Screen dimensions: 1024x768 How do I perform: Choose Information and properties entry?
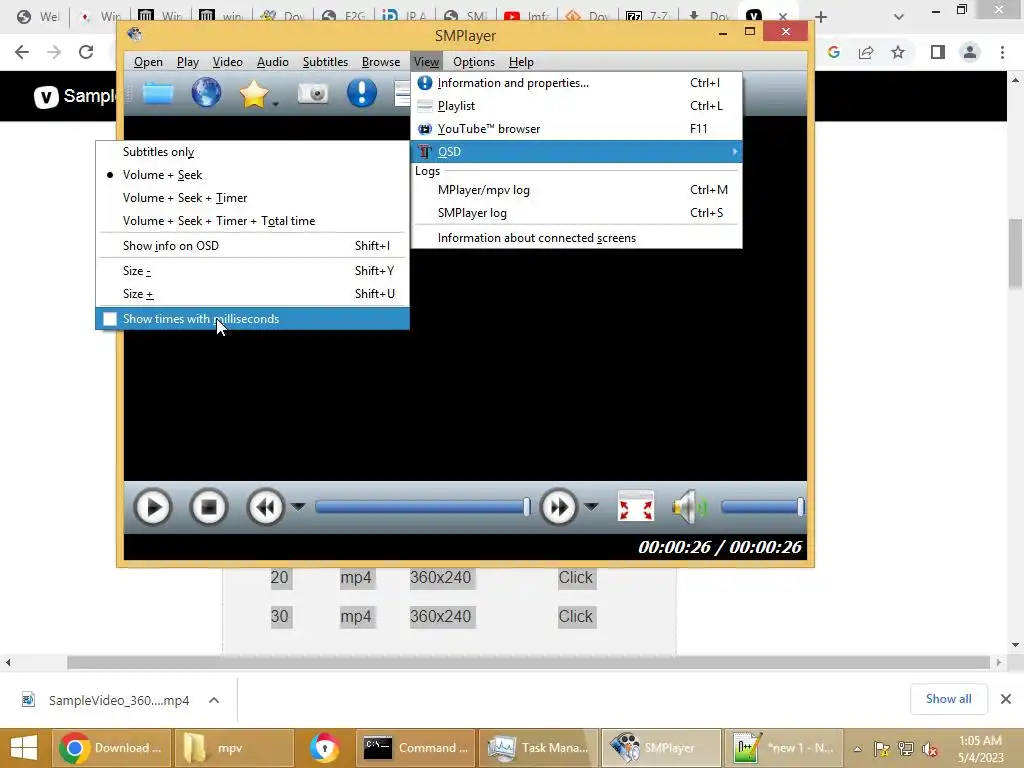point(577,83)
